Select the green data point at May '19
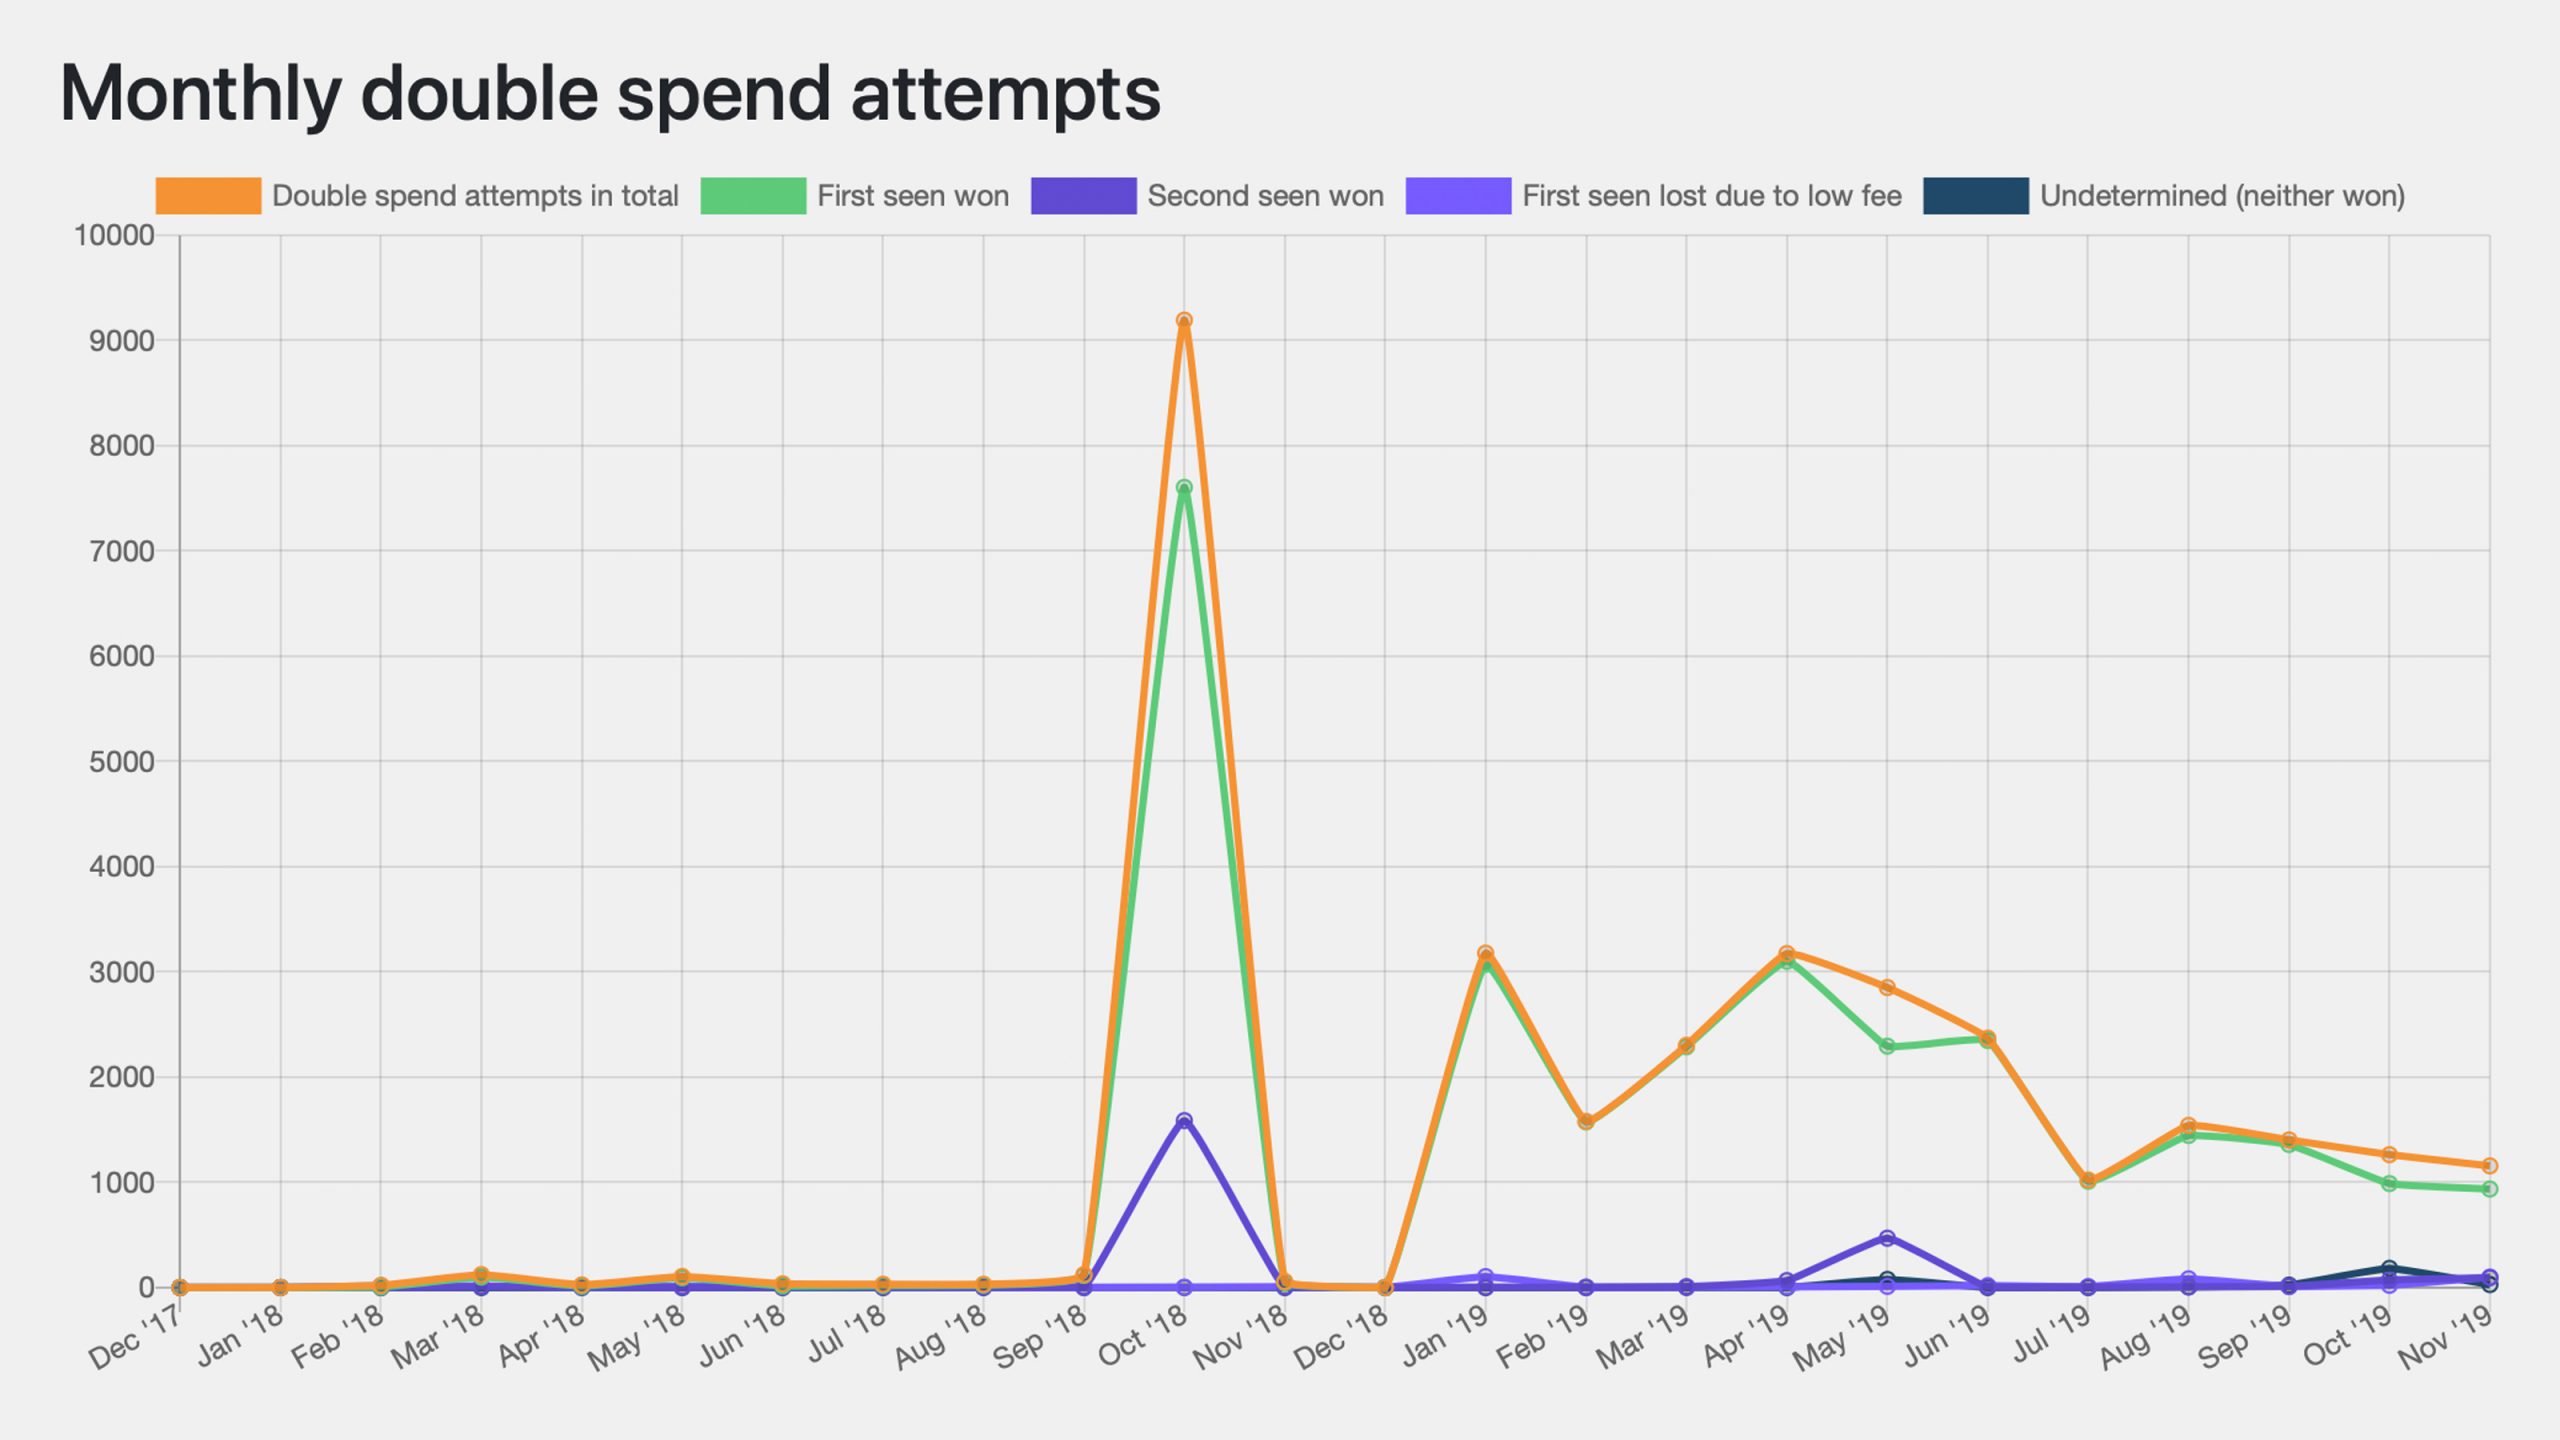This screenshot has width=2560, height=1440. click(1887, 1046)
